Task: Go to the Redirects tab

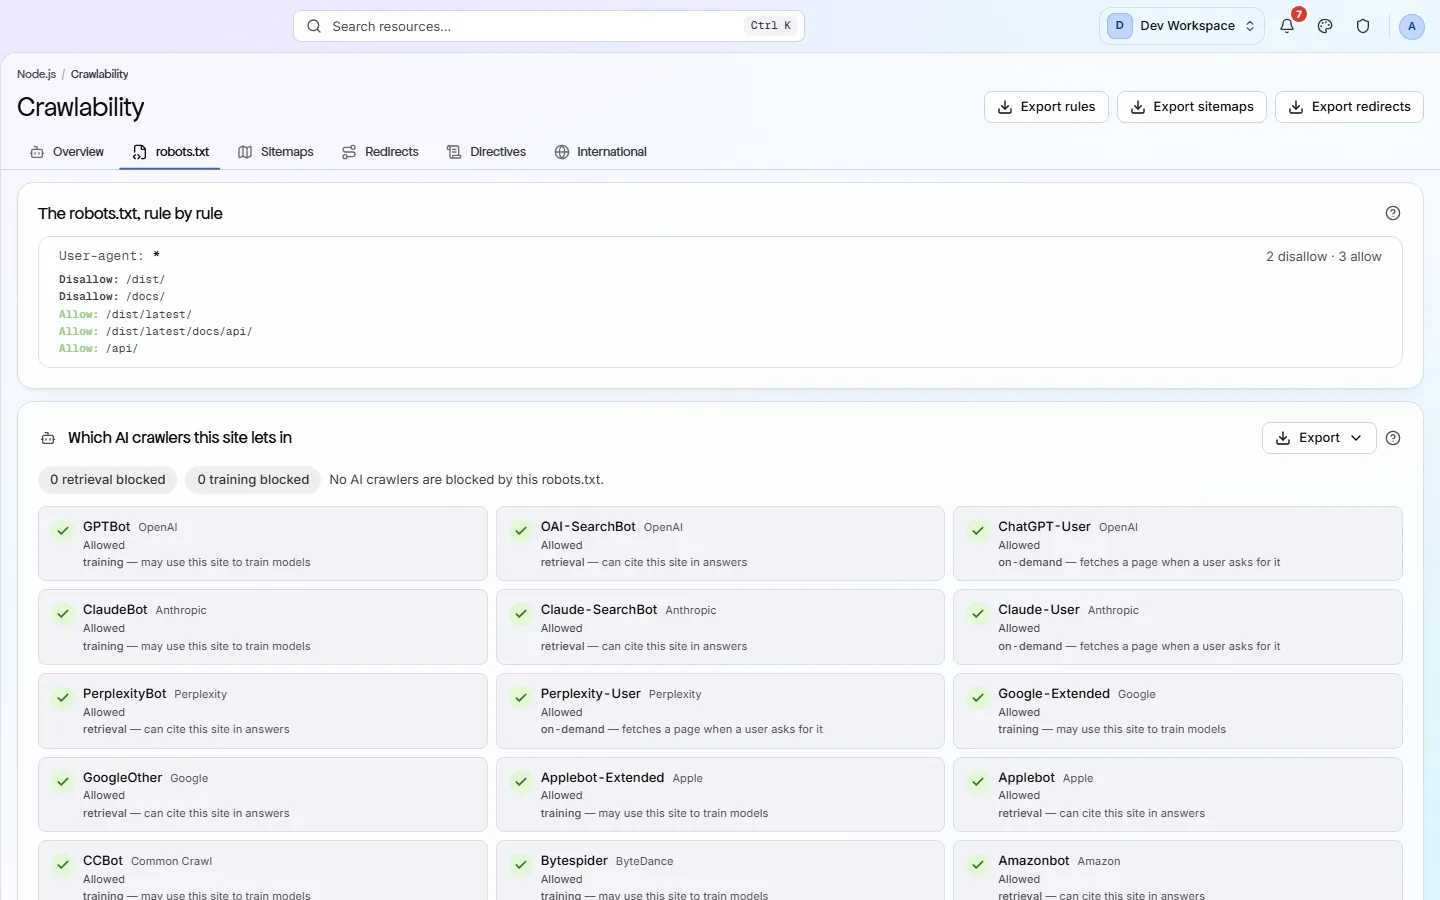Action: point(380,152)
